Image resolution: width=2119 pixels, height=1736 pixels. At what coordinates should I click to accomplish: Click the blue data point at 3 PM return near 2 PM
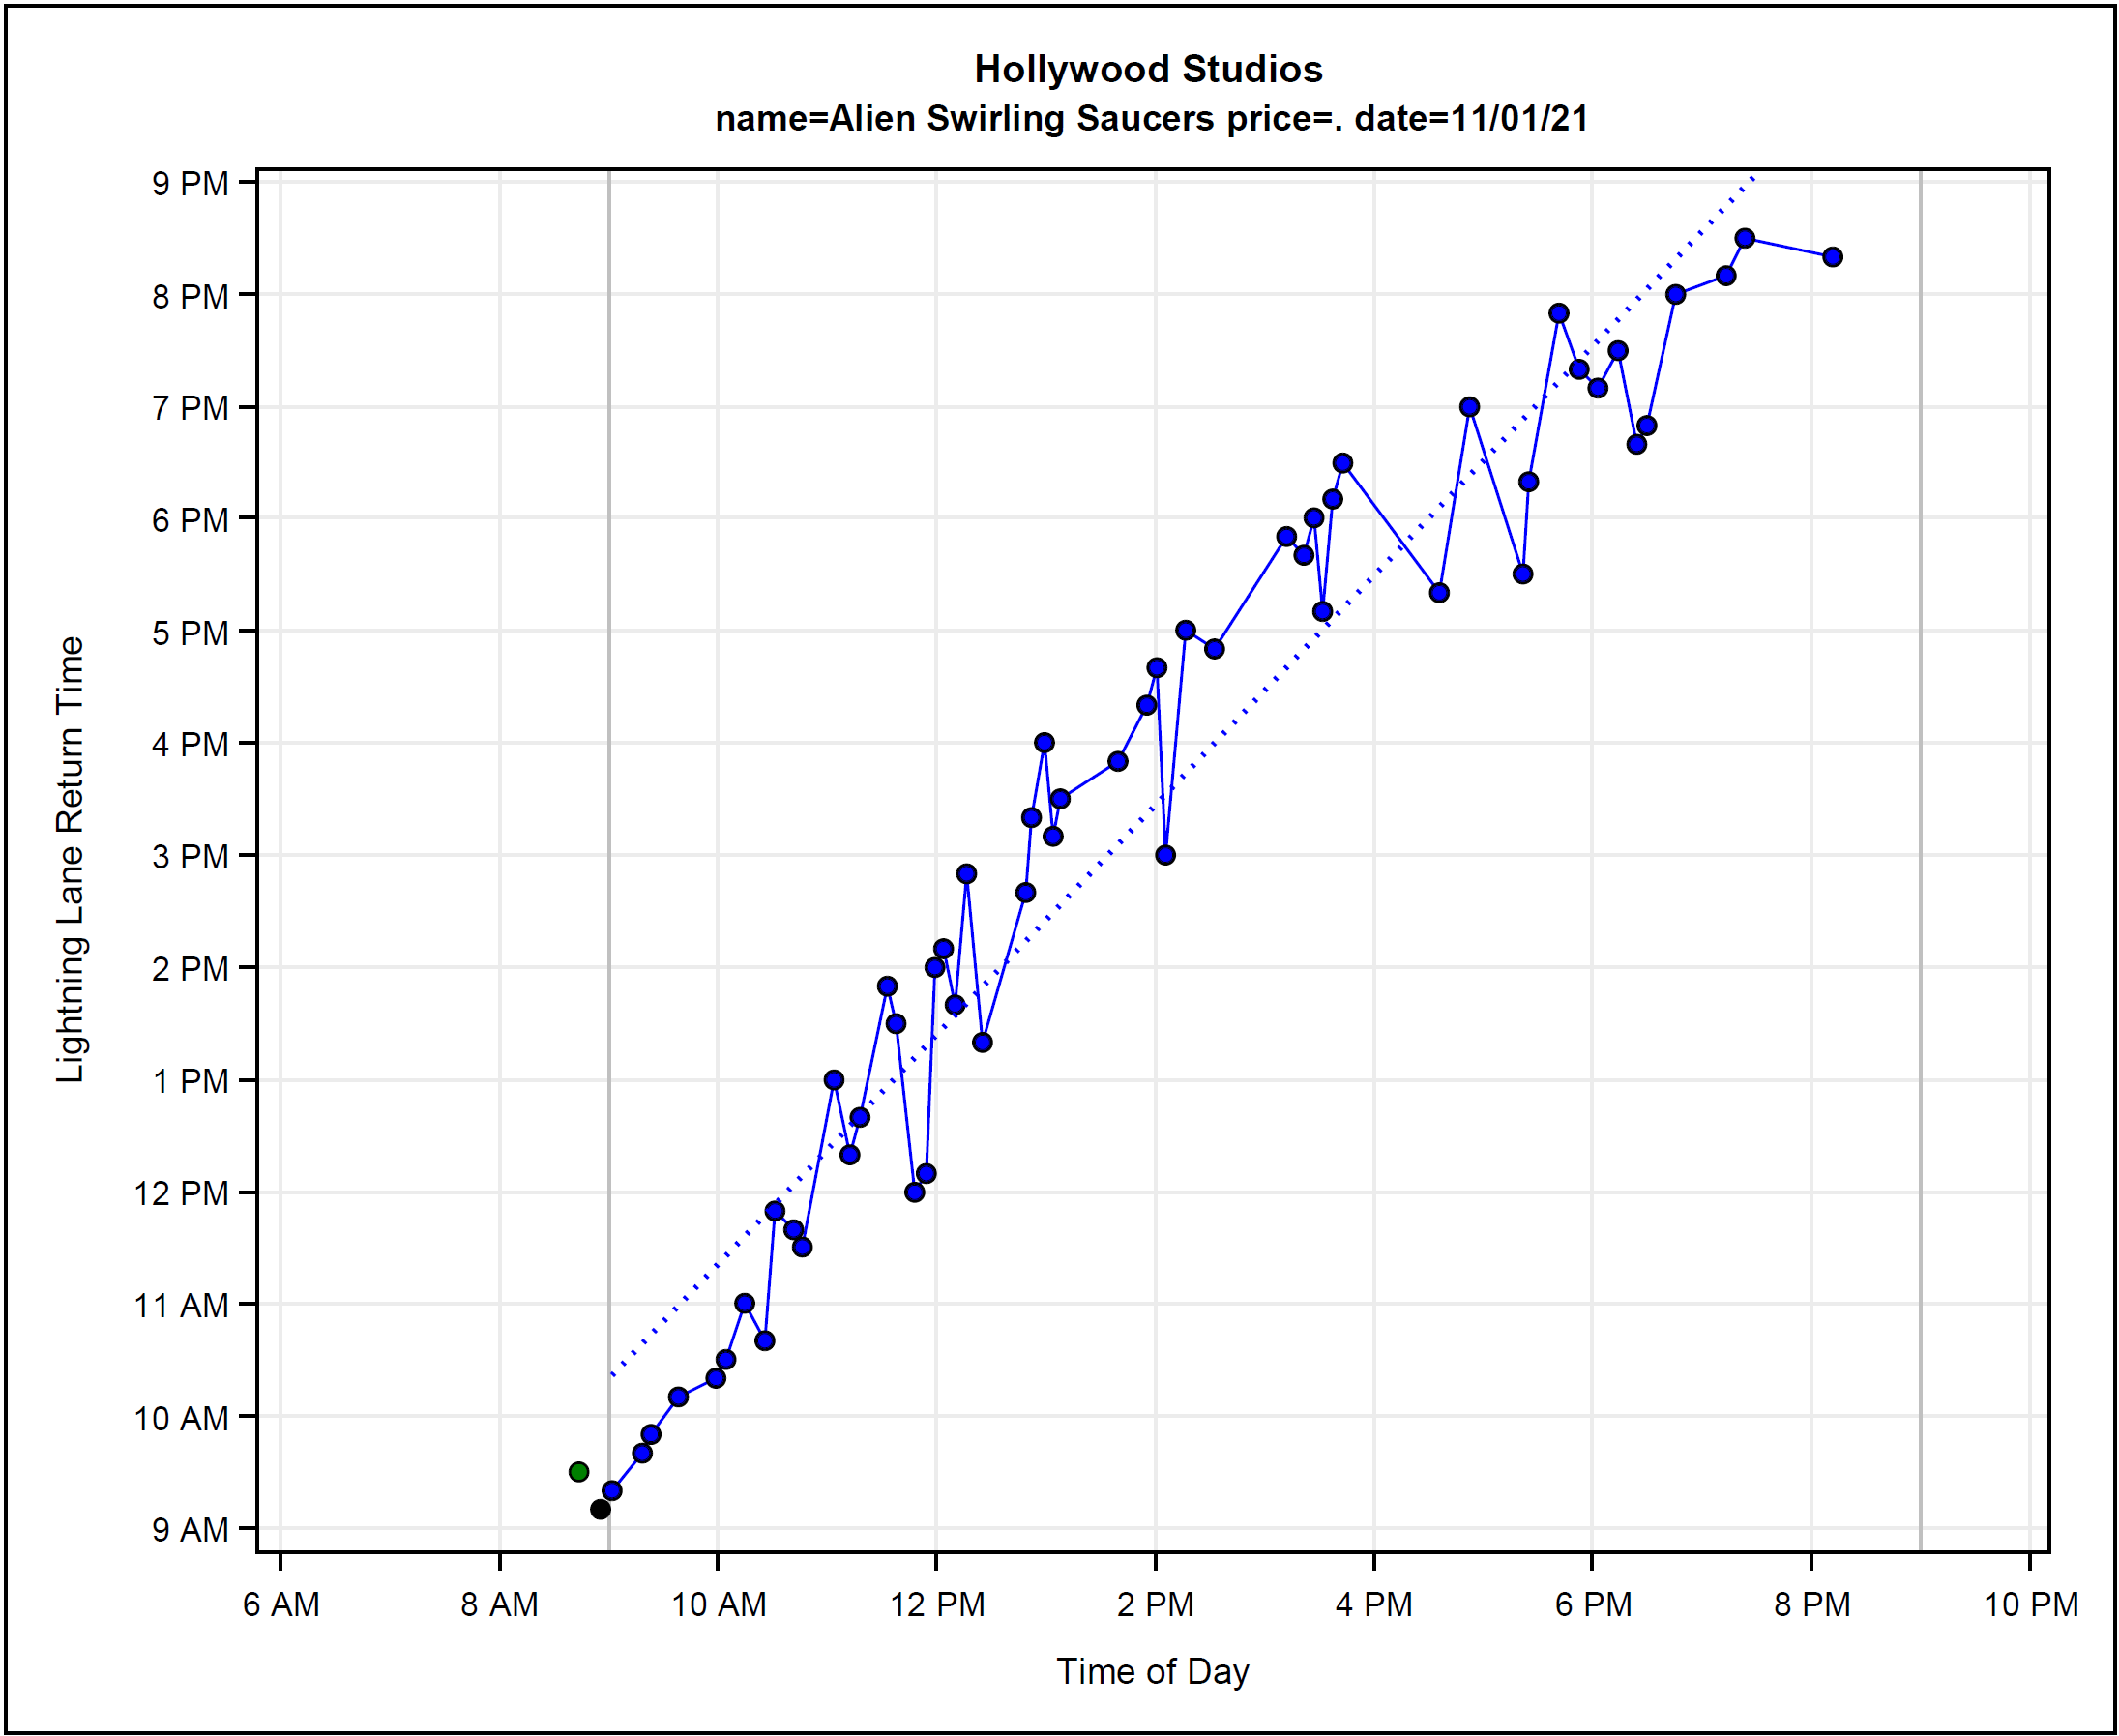coord(1165,855)
